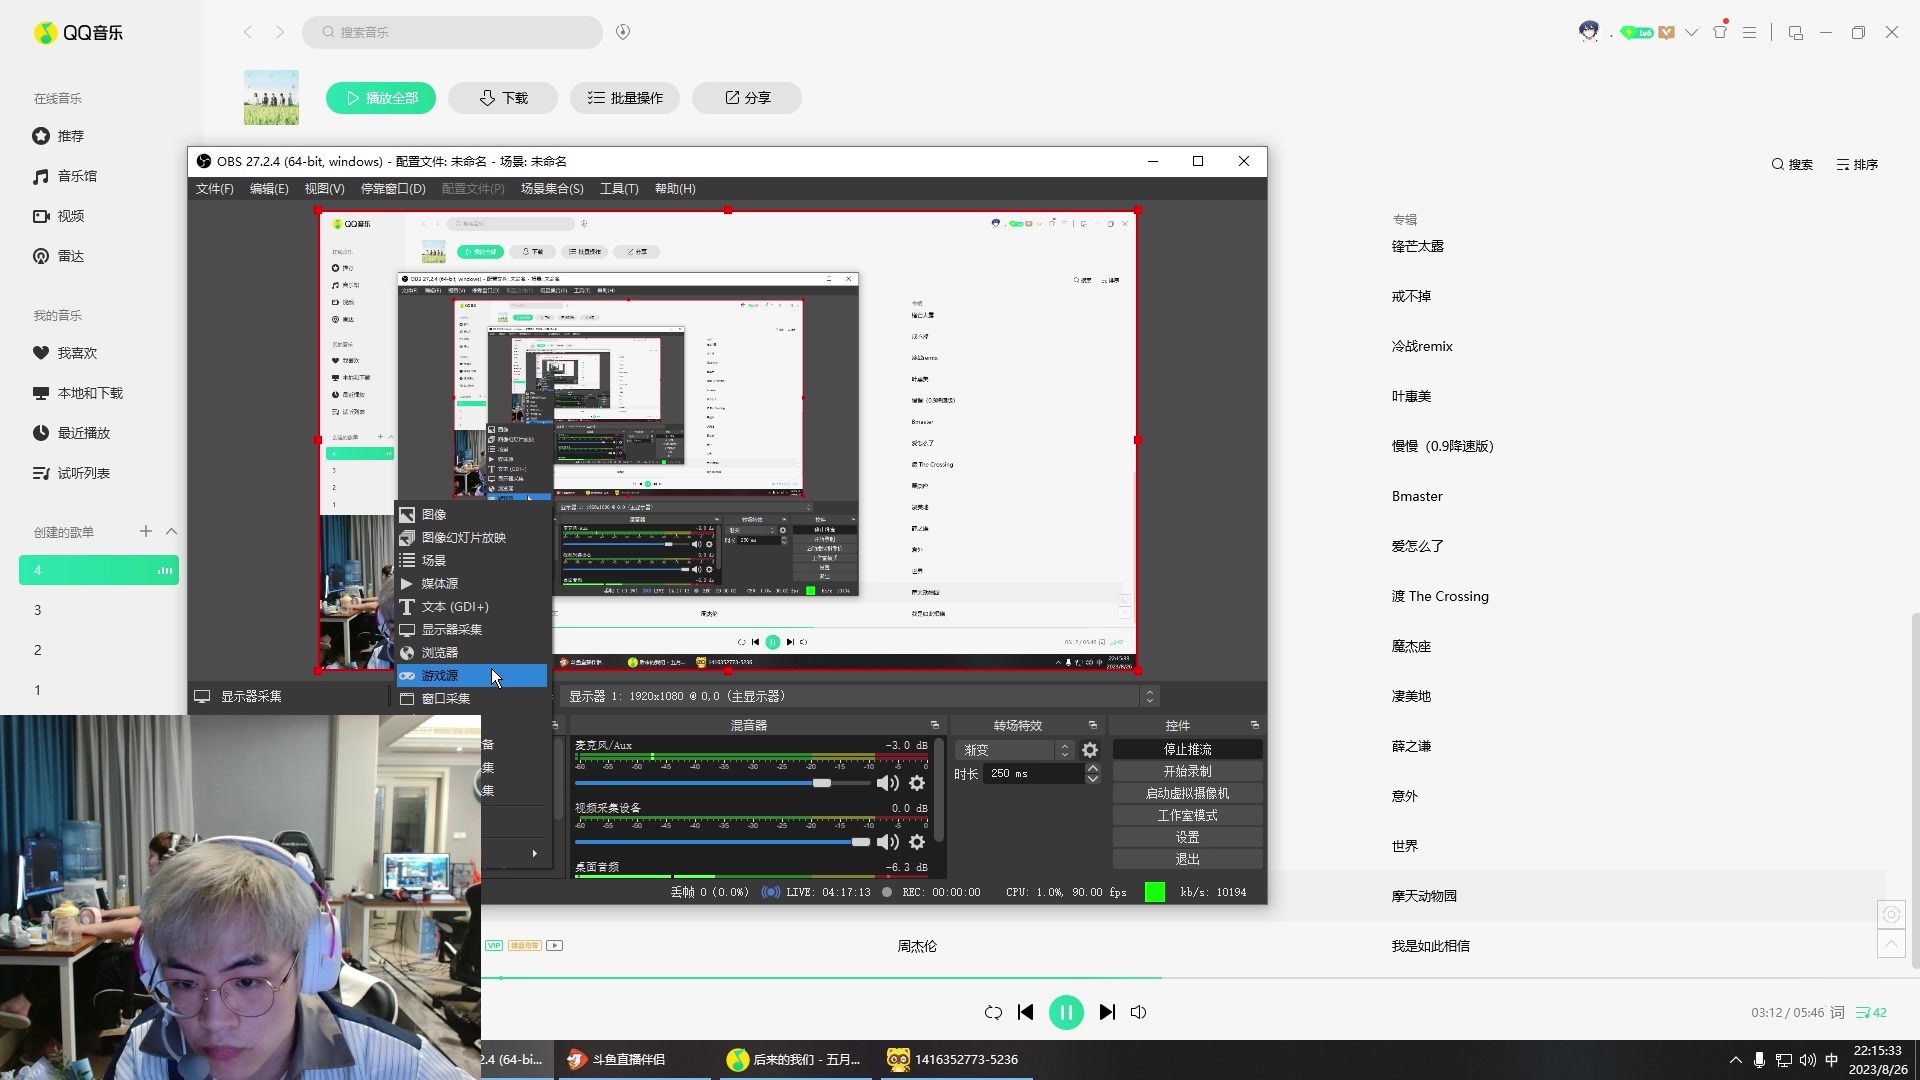Open the 显示器 selection dropdown
This screenshot has height=1080, width=1920.
[x=862, y=696]
